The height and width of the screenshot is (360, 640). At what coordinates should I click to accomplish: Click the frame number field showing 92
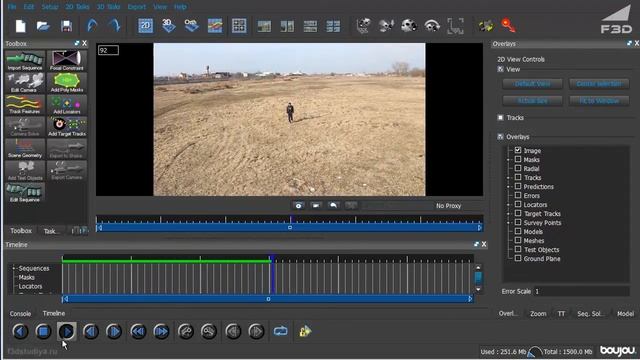point(108,50)
